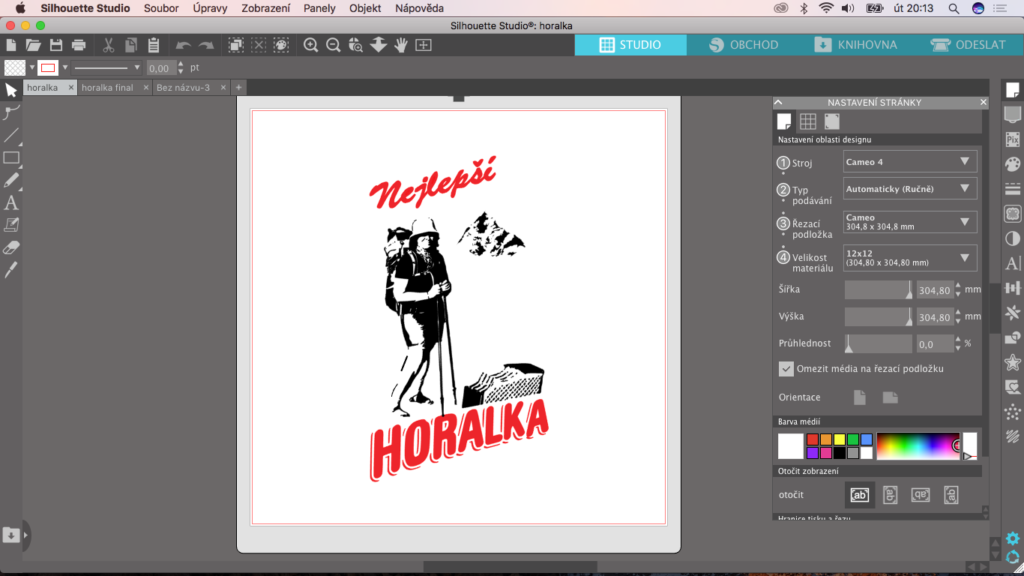Open the OBCHOD store
The image size is (1024, 576).
(744, 45)
